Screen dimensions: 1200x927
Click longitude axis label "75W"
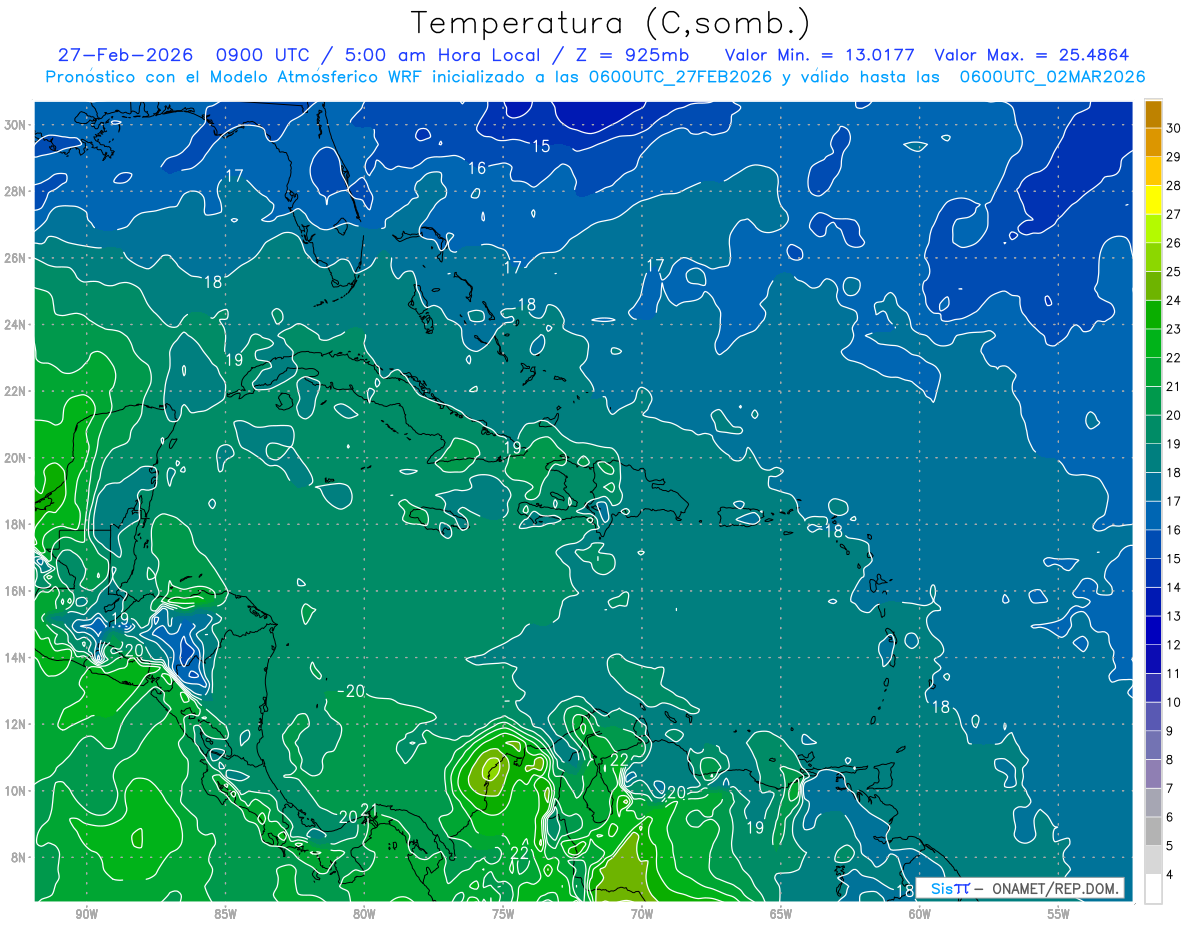tap(503, 914)
